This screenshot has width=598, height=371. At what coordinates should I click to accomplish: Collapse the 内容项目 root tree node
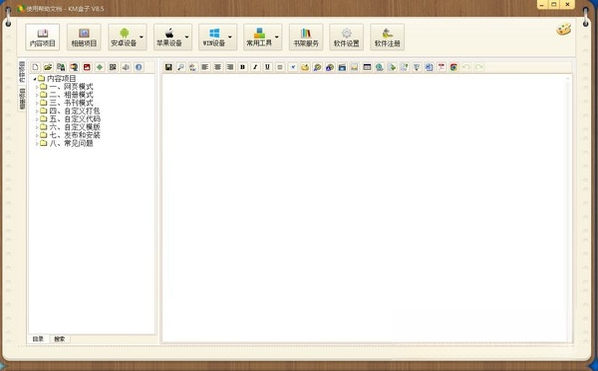(35, 79)
